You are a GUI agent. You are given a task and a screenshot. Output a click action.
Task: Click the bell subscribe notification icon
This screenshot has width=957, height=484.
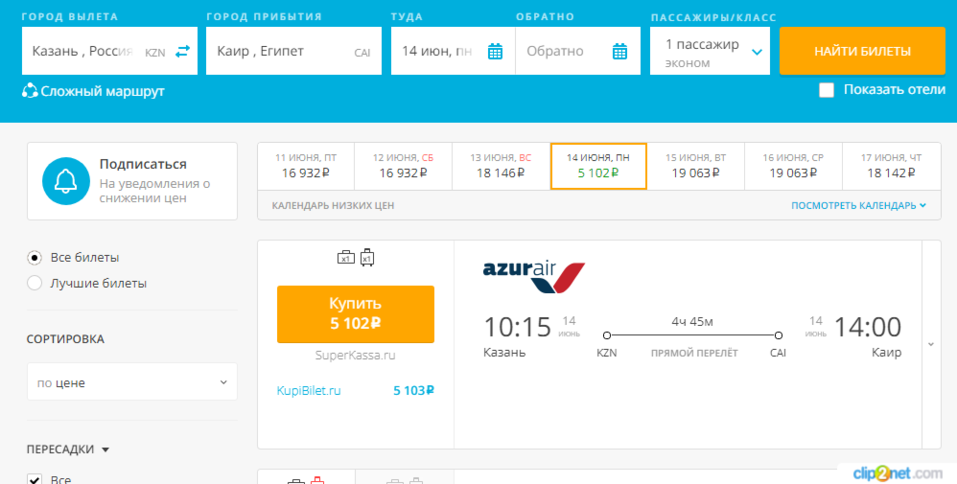point(66,181)
